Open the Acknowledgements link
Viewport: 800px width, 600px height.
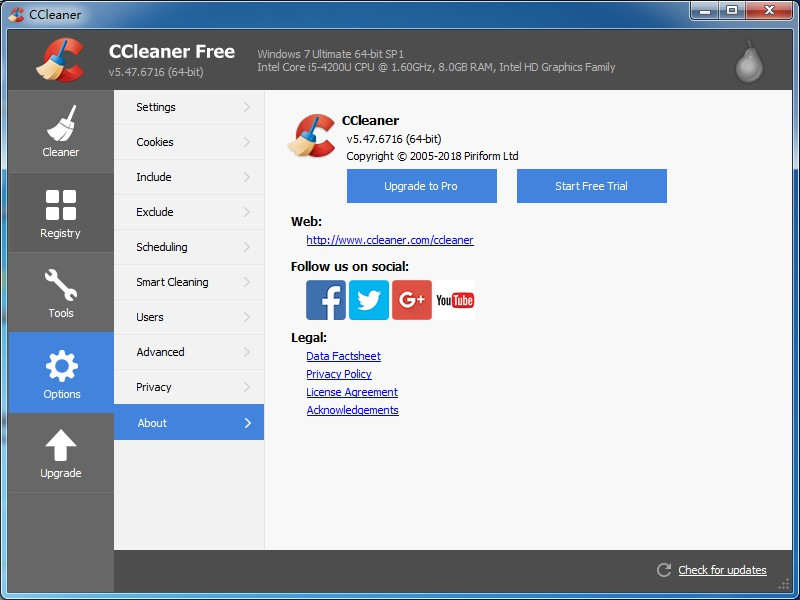click(x=353, y=410)
